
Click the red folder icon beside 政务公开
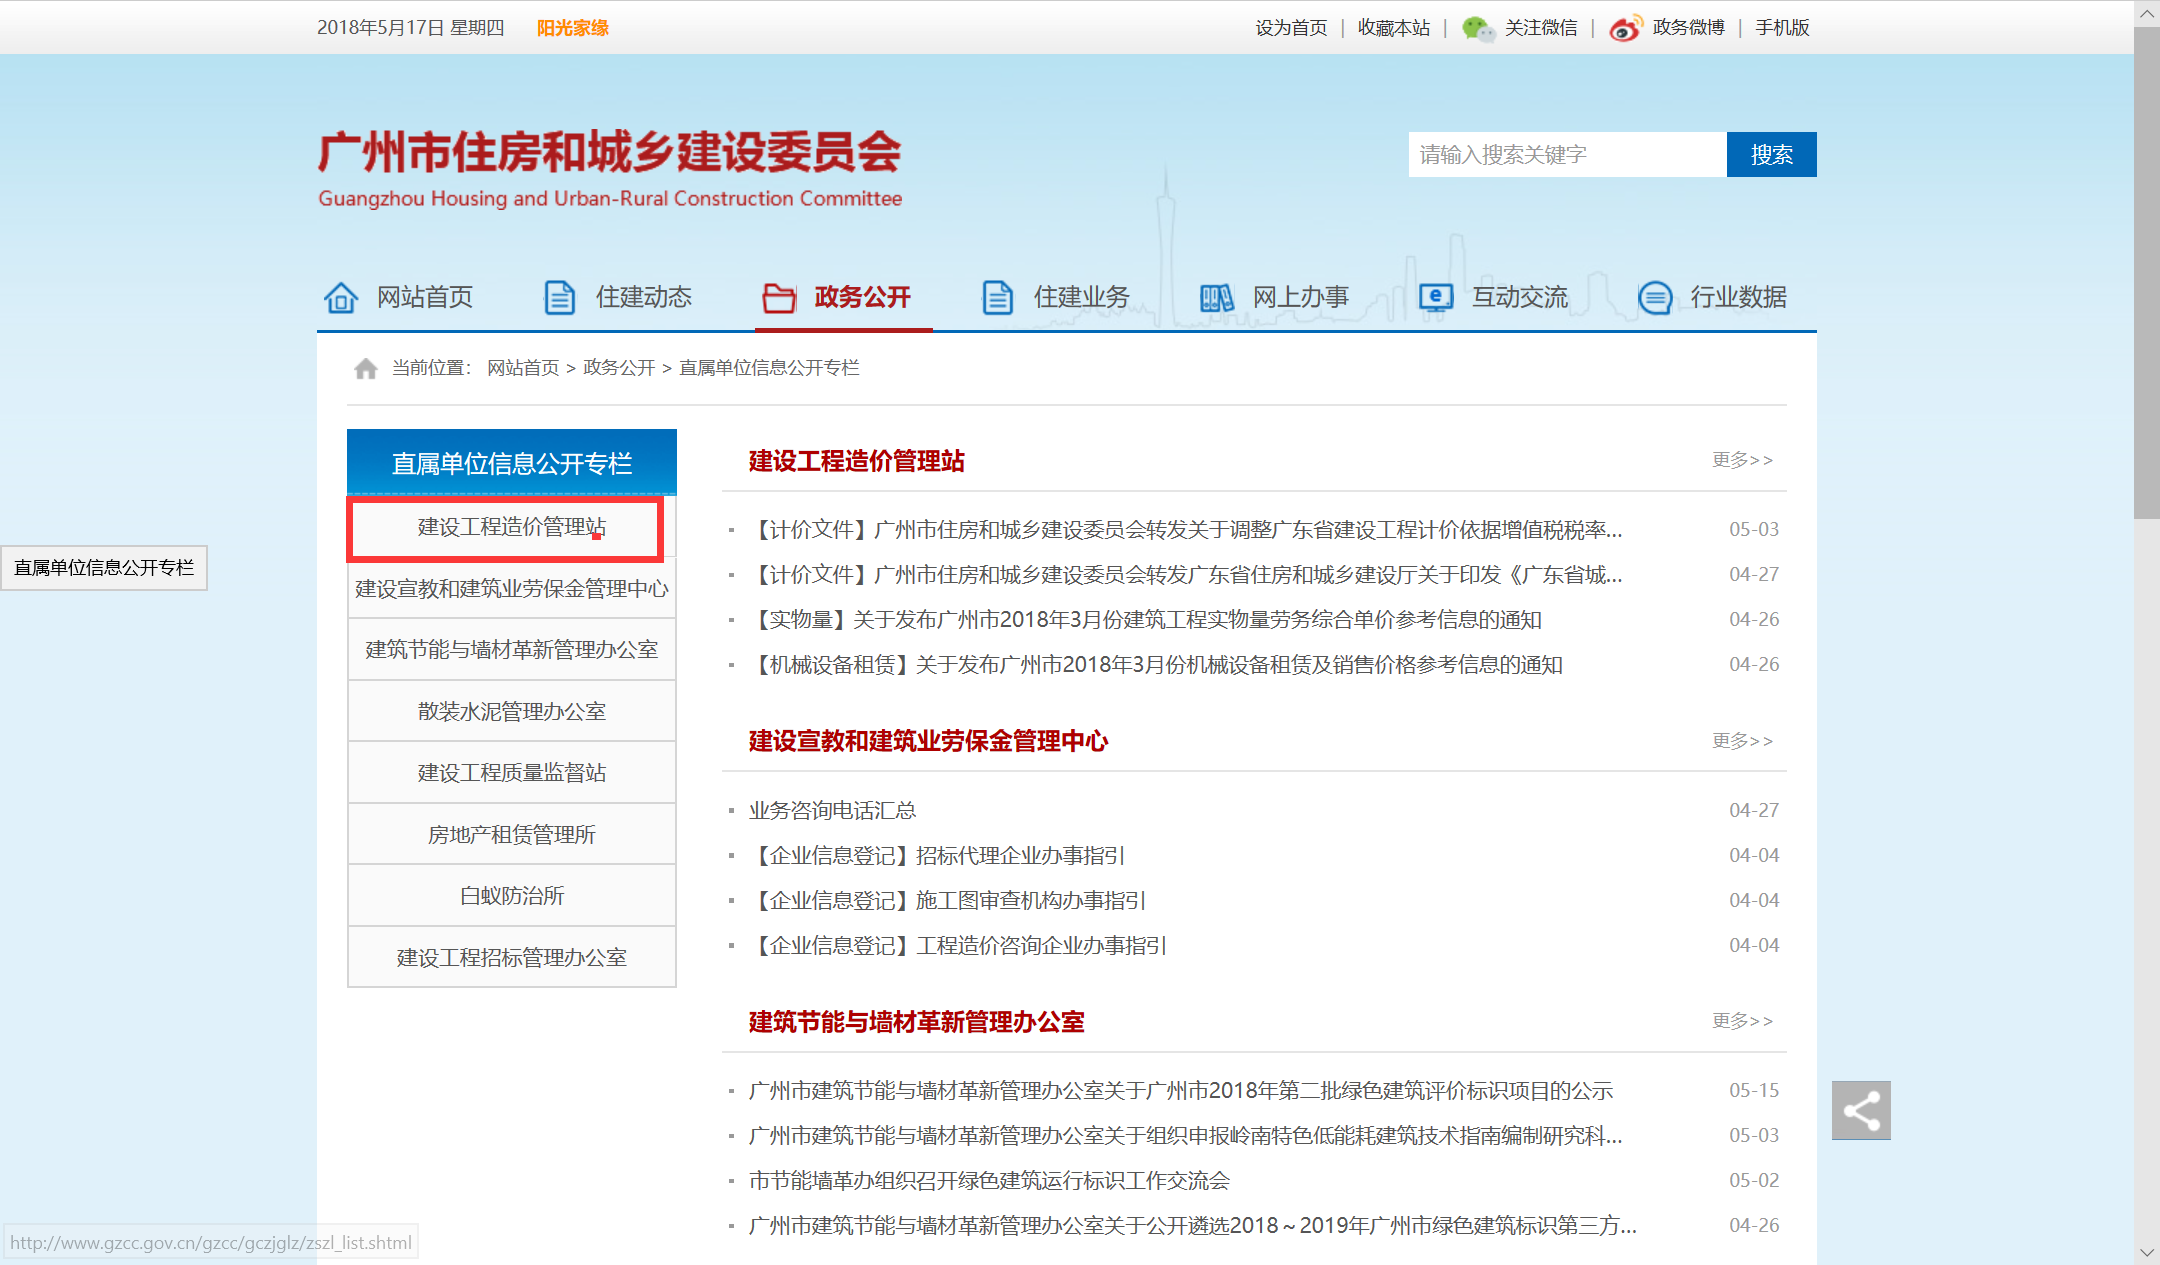(779, 297)
